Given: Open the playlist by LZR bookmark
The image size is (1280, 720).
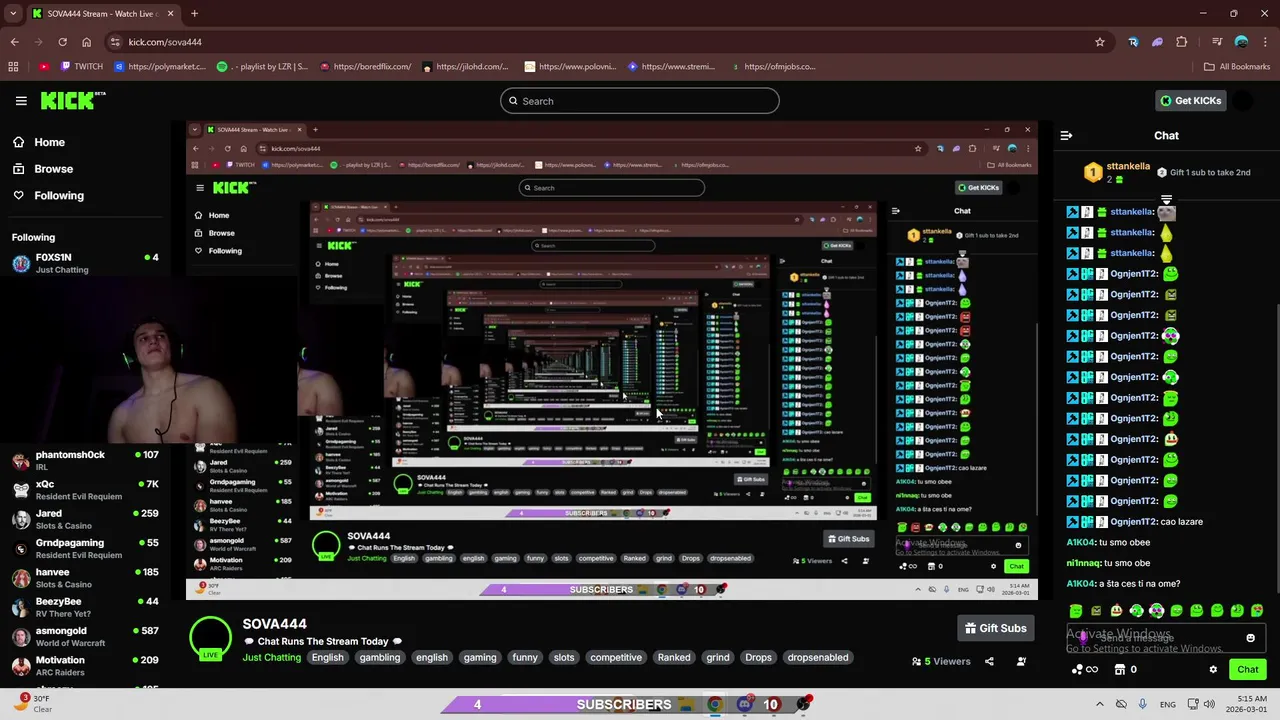Looking at the screenshot, I should (262, 67).
